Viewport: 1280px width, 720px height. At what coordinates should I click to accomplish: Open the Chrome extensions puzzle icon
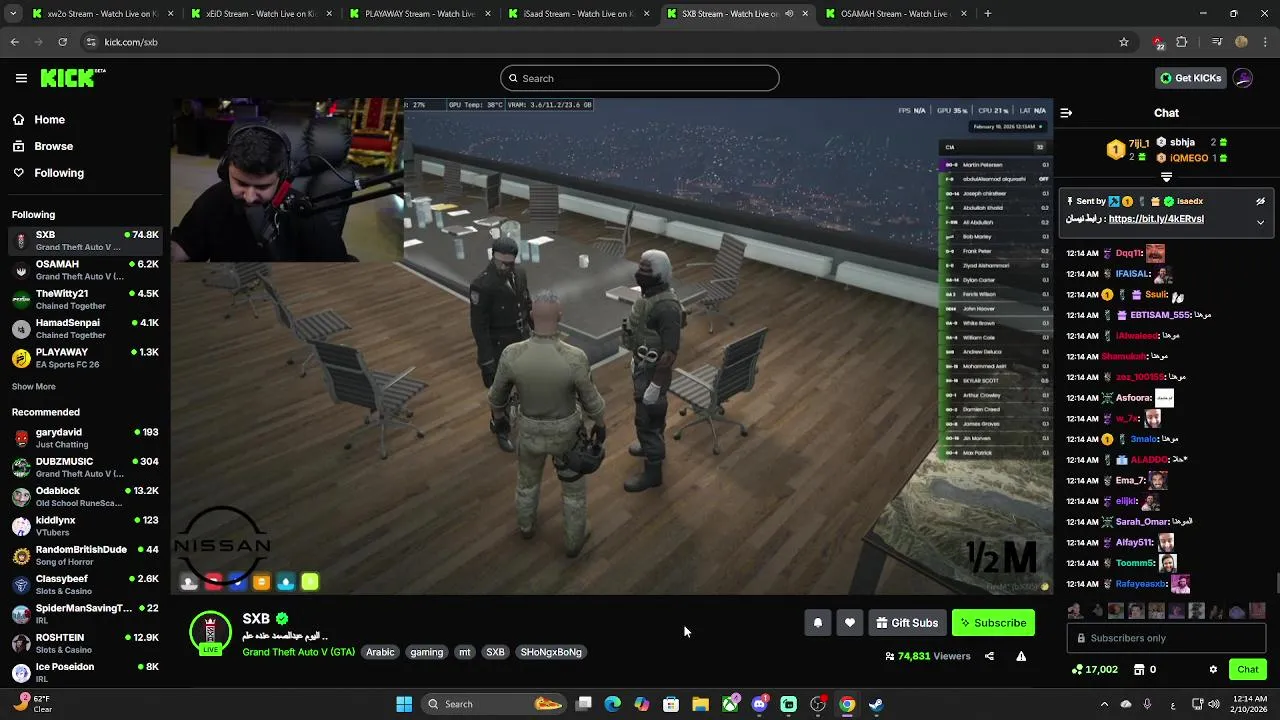pos(1182,42)
